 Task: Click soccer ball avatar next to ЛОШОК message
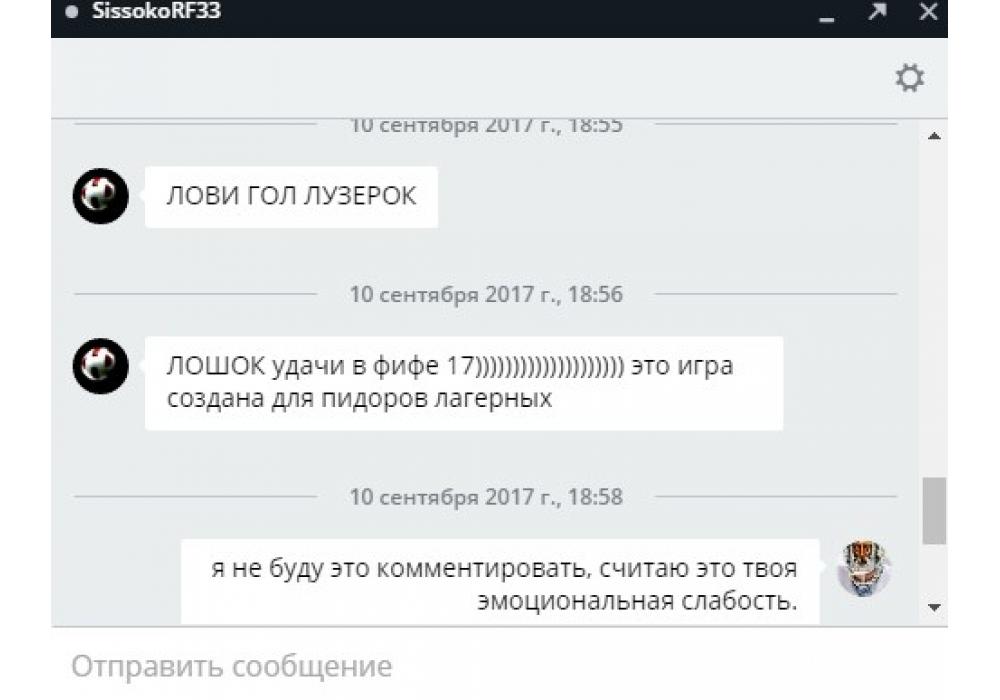(x=101, y=366)
